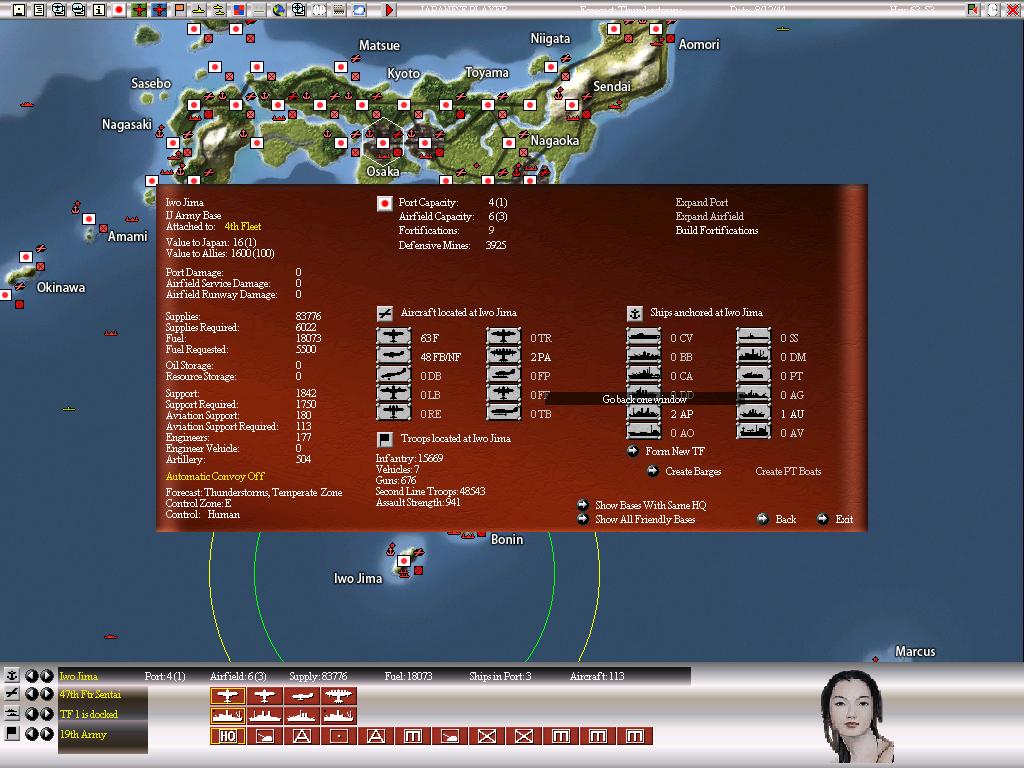Click the 2 PA patrol aircraft icon
The height and width of the screenshot is (768, 1024).
tap(504, 356)
